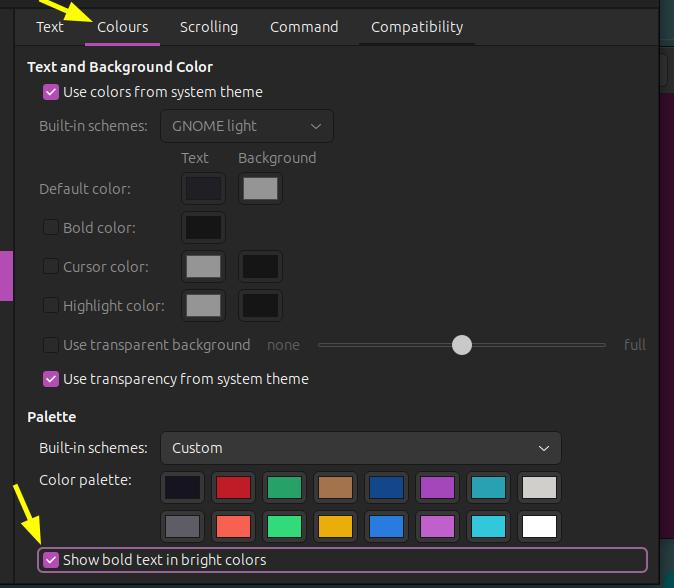
Task: Open the Cursor color text swatch
Action: coord(203,267)
